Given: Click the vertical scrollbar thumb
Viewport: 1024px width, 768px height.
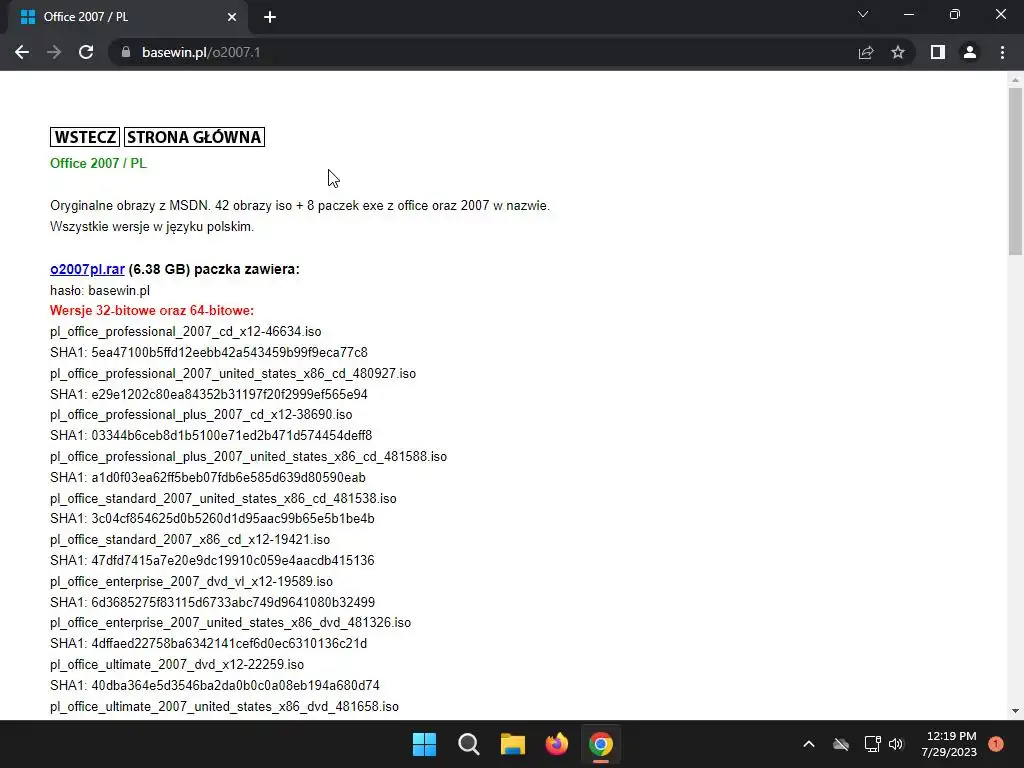Looking at the screenshot, I should [1016, 171].
